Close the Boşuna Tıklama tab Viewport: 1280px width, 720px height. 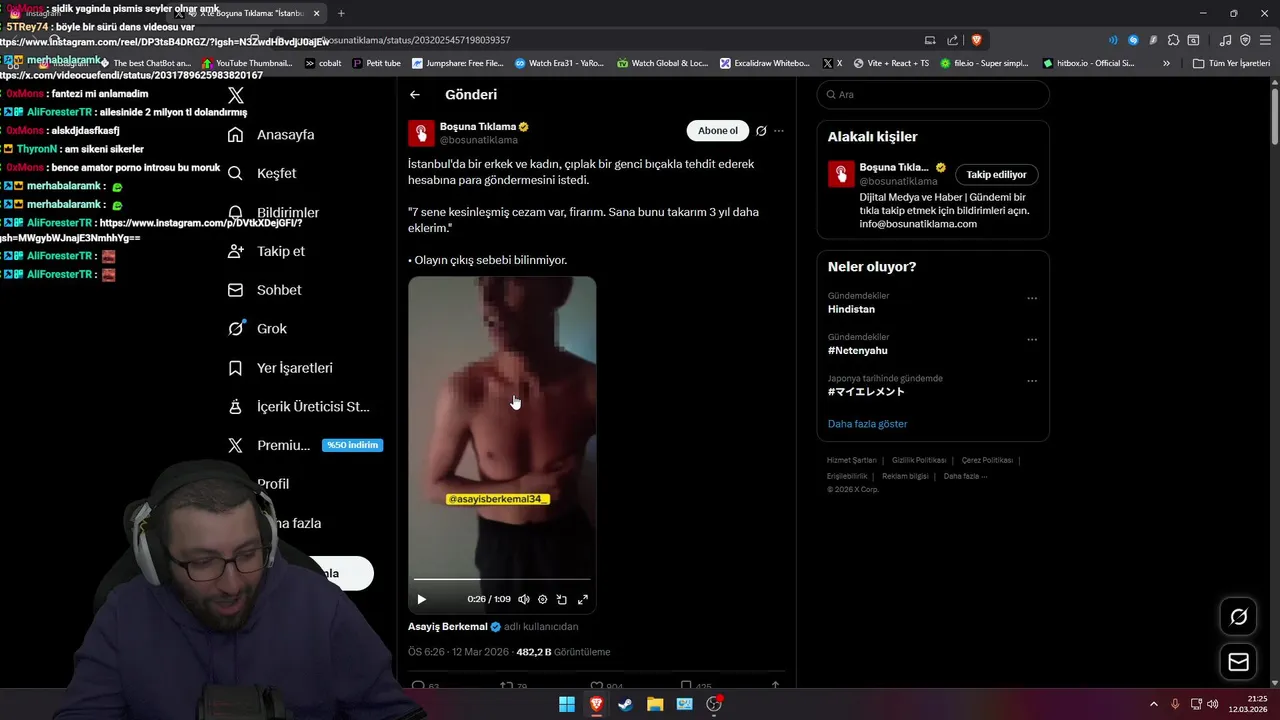click(x=317, y=13)
